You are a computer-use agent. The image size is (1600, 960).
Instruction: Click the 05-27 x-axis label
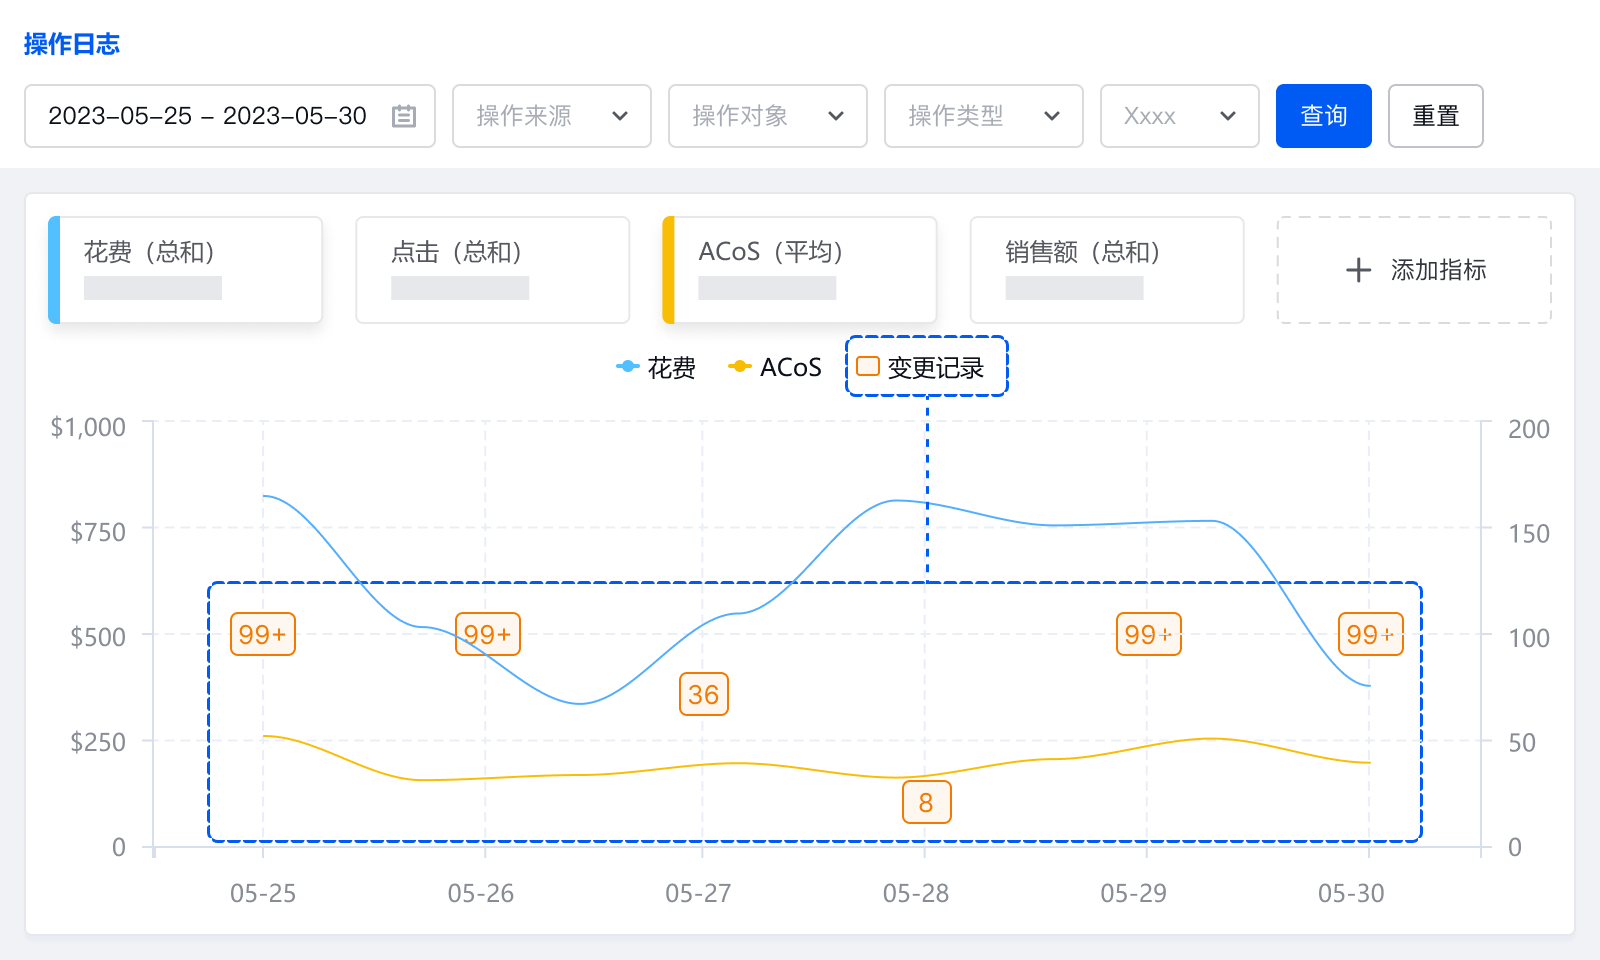698,893
